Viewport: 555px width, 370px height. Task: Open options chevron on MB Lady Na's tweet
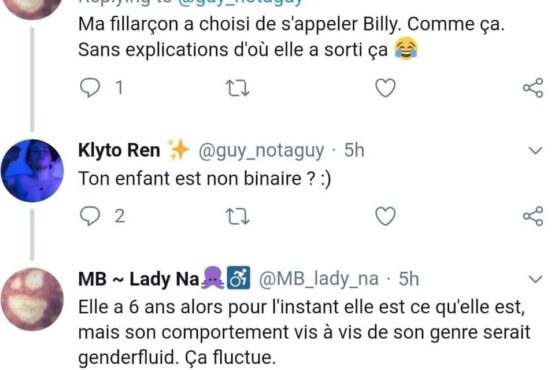click(535, 279)
